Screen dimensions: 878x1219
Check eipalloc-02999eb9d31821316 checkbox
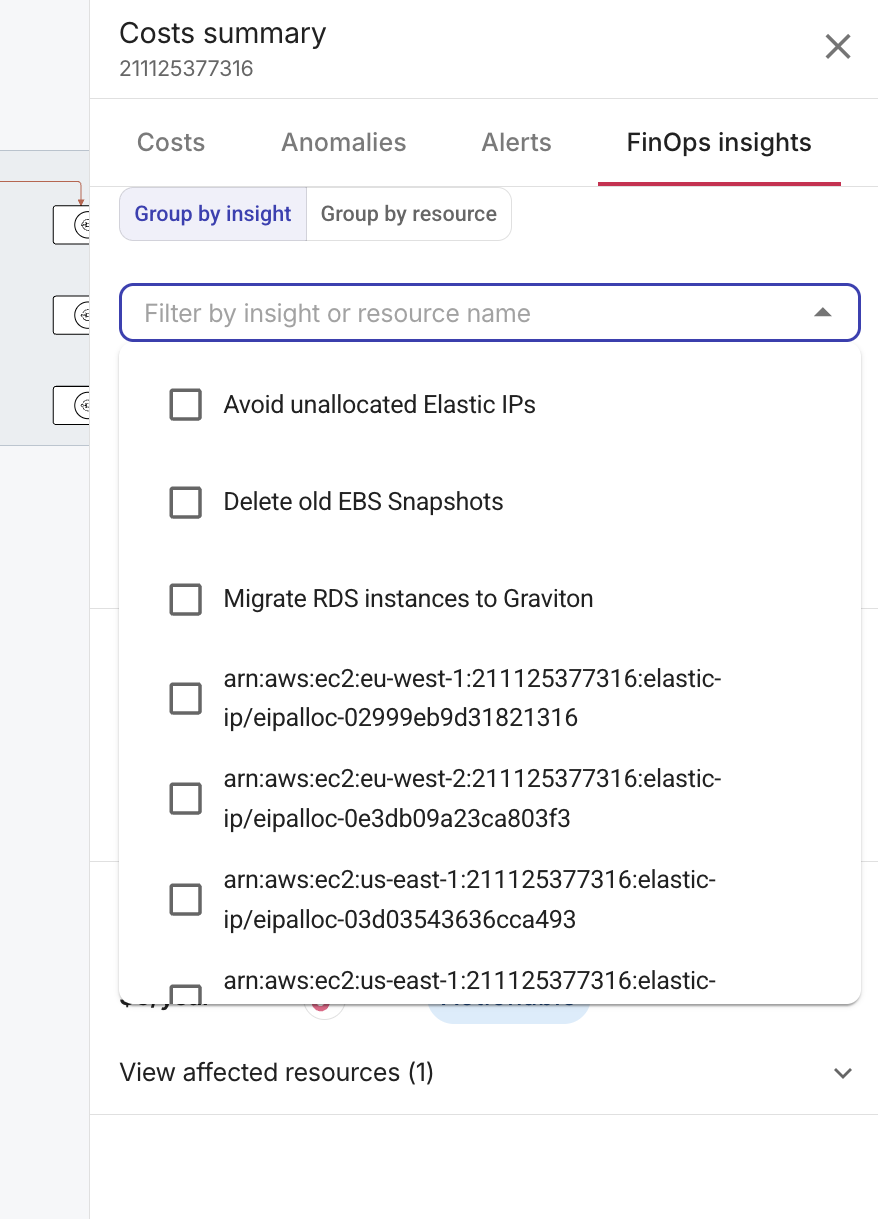(186, 698)
